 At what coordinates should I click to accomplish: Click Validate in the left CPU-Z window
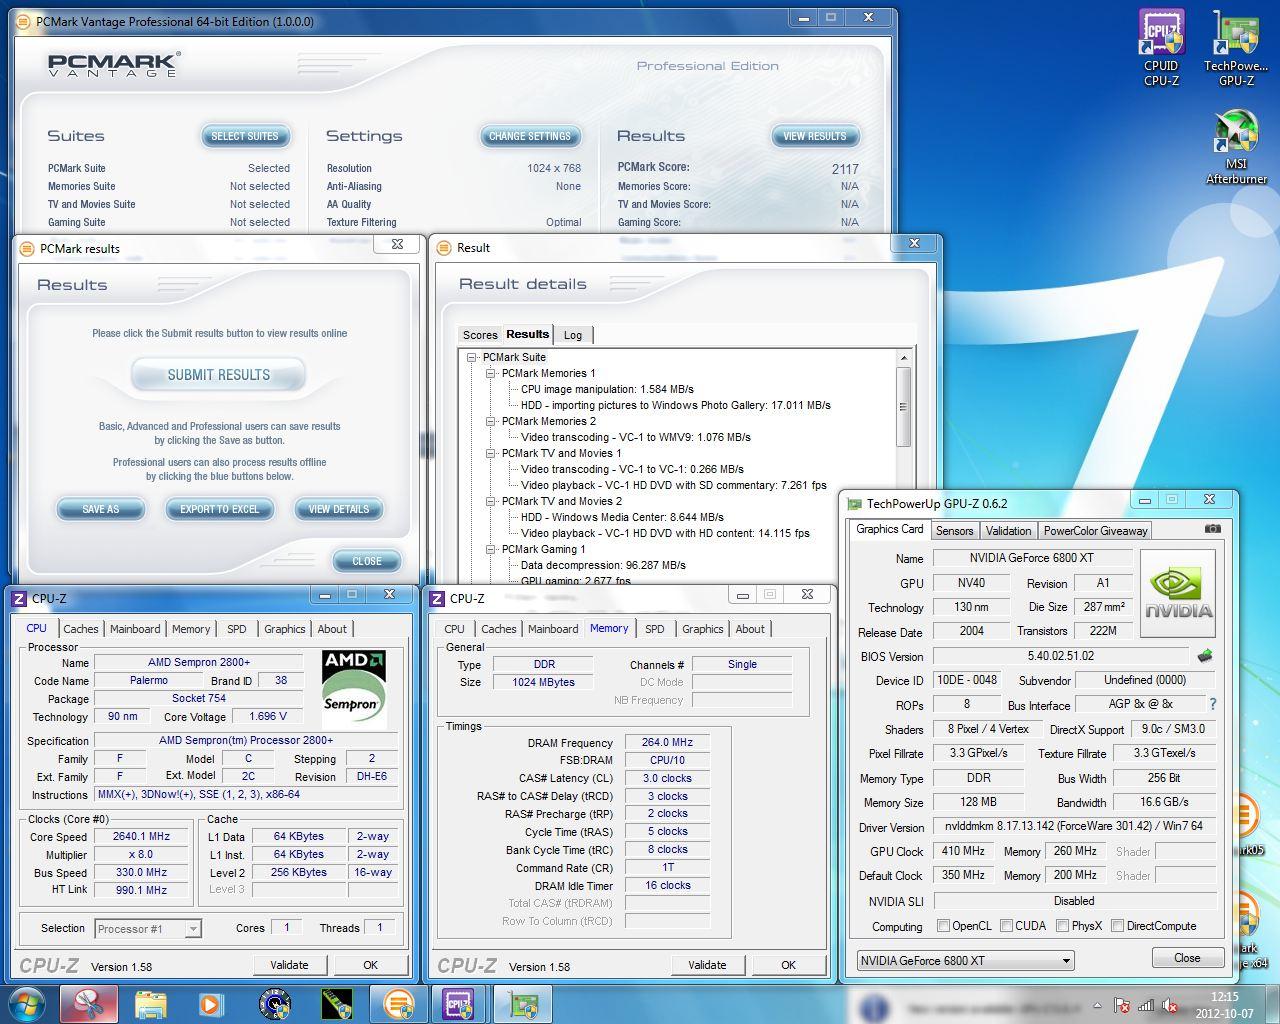[289, 965]
